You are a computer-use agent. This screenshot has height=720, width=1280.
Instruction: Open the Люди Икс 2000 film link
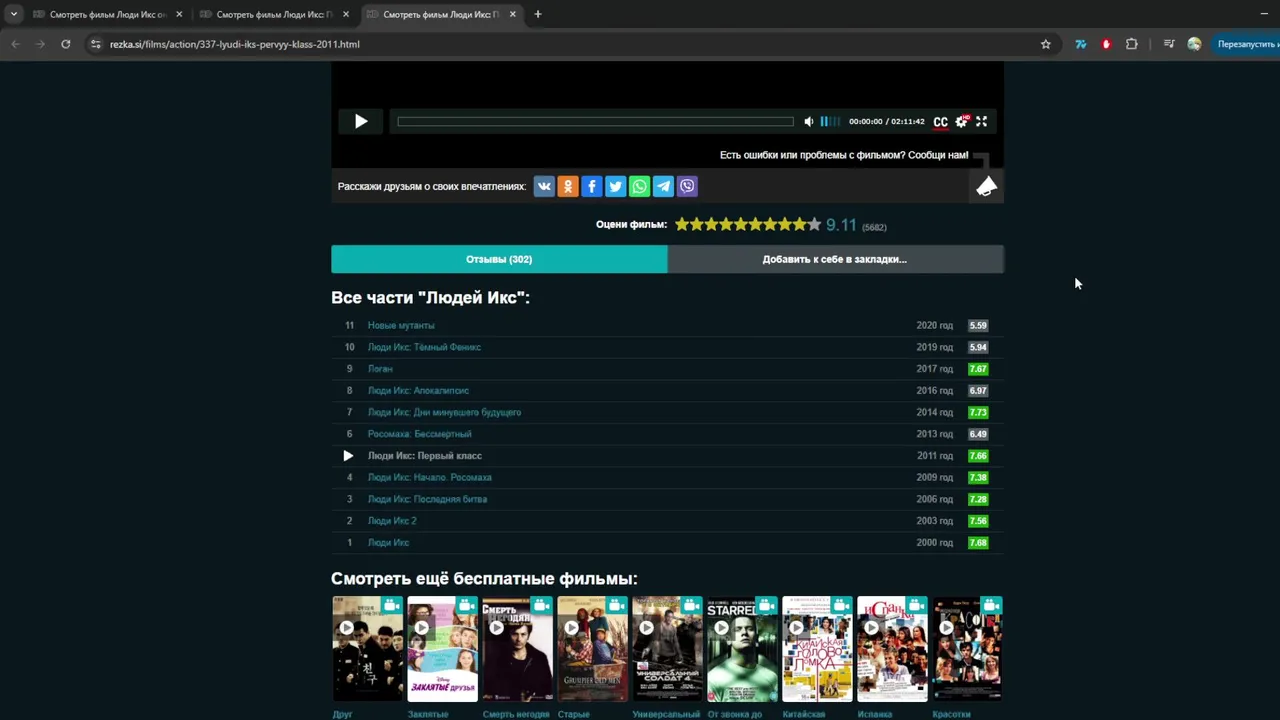388,543
